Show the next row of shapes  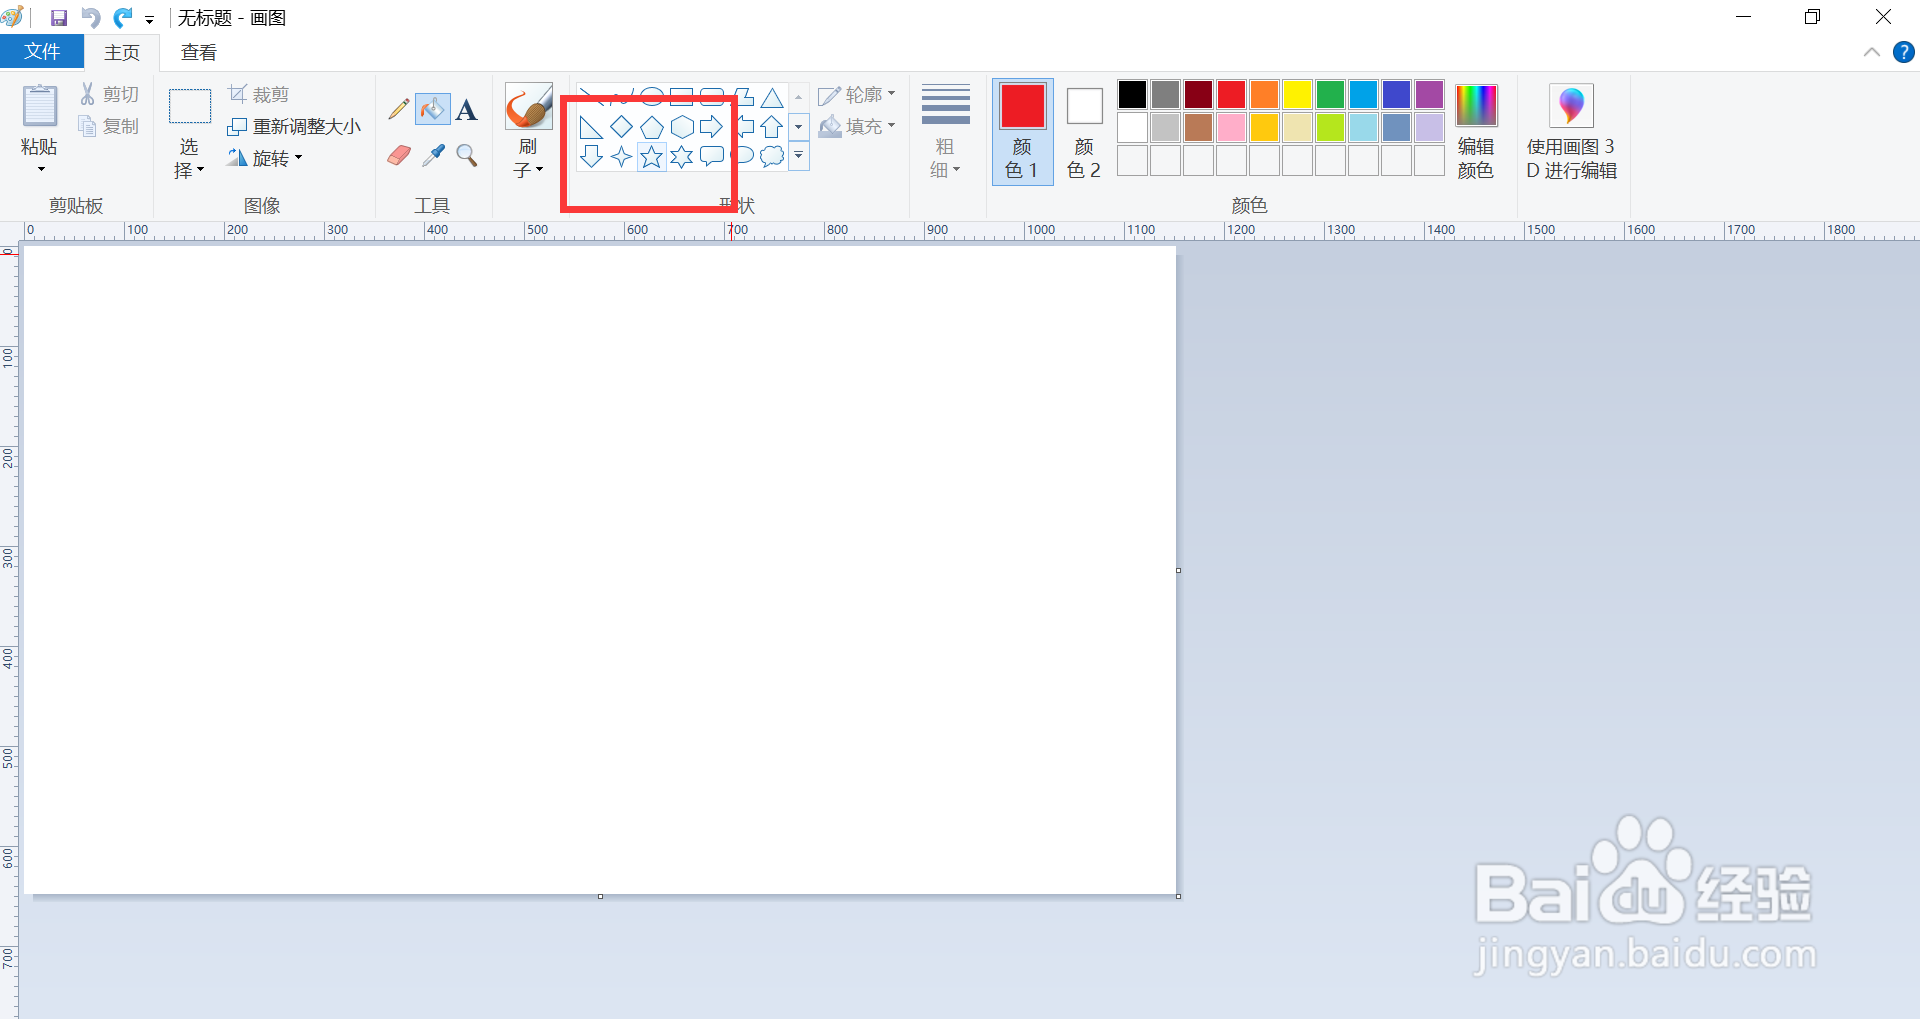tap(798, 127)
